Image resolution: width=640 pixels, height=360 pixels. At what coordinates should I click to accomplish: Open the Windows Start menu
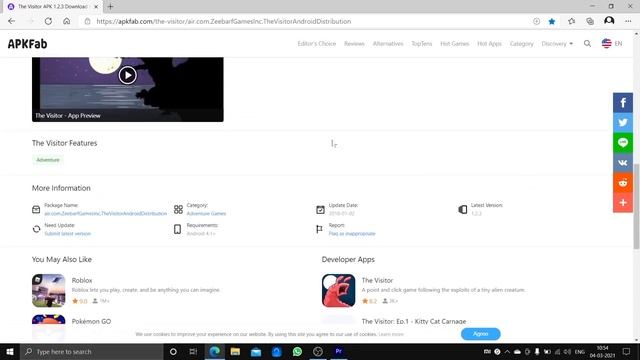[10, 351]
